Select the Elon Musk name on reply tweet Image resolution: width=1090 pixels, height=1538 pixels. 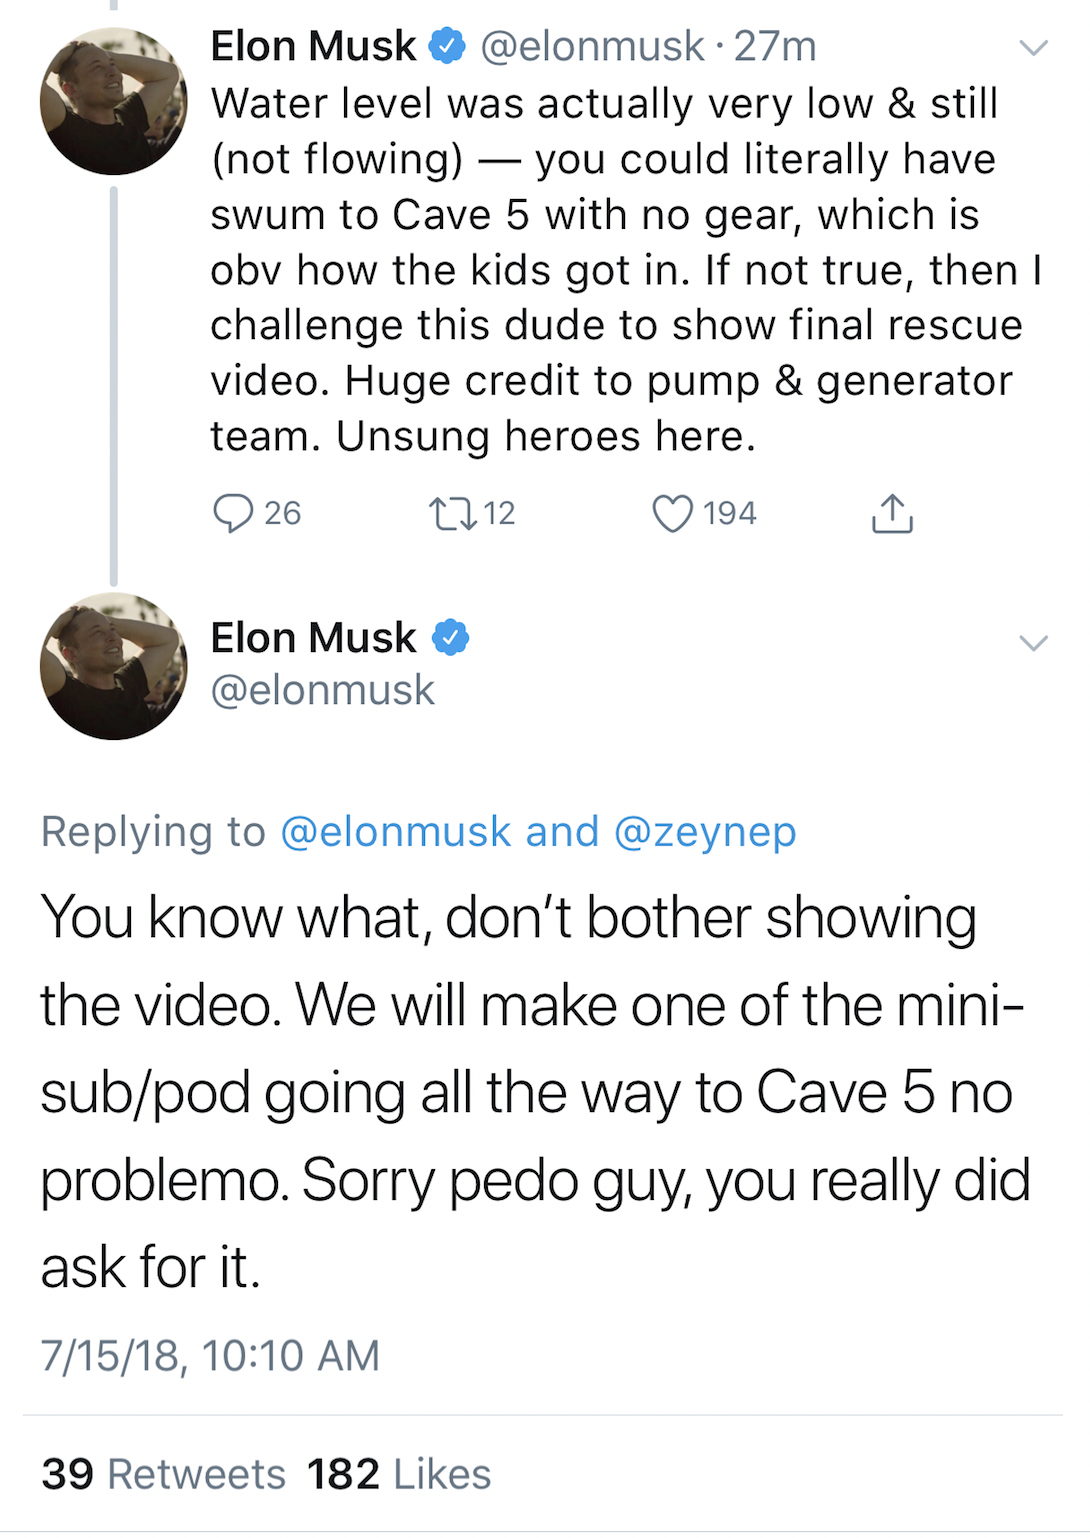[313, 638]
